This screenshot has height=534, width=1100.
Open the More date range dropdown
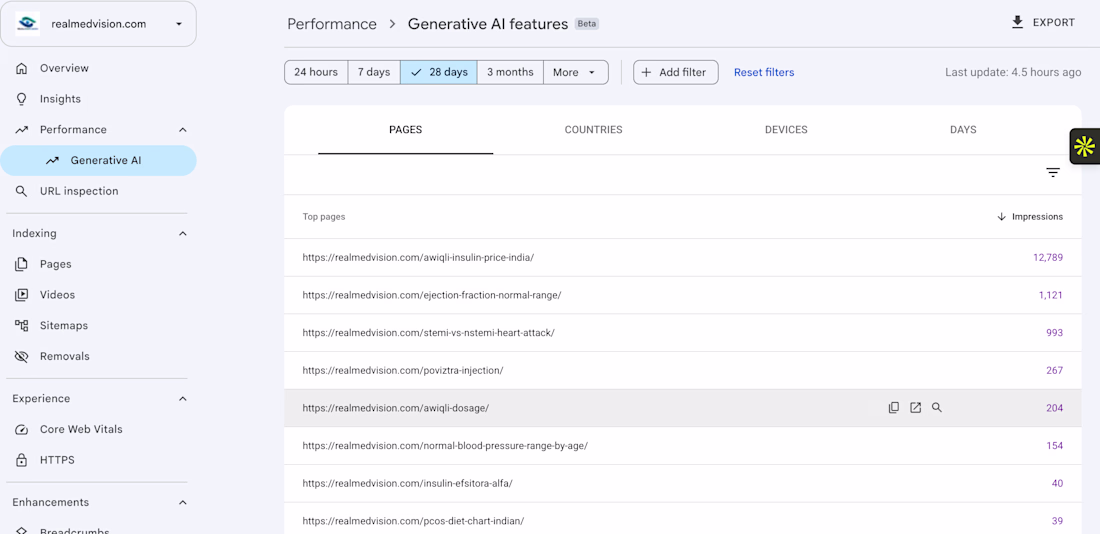tap(575, 72)
